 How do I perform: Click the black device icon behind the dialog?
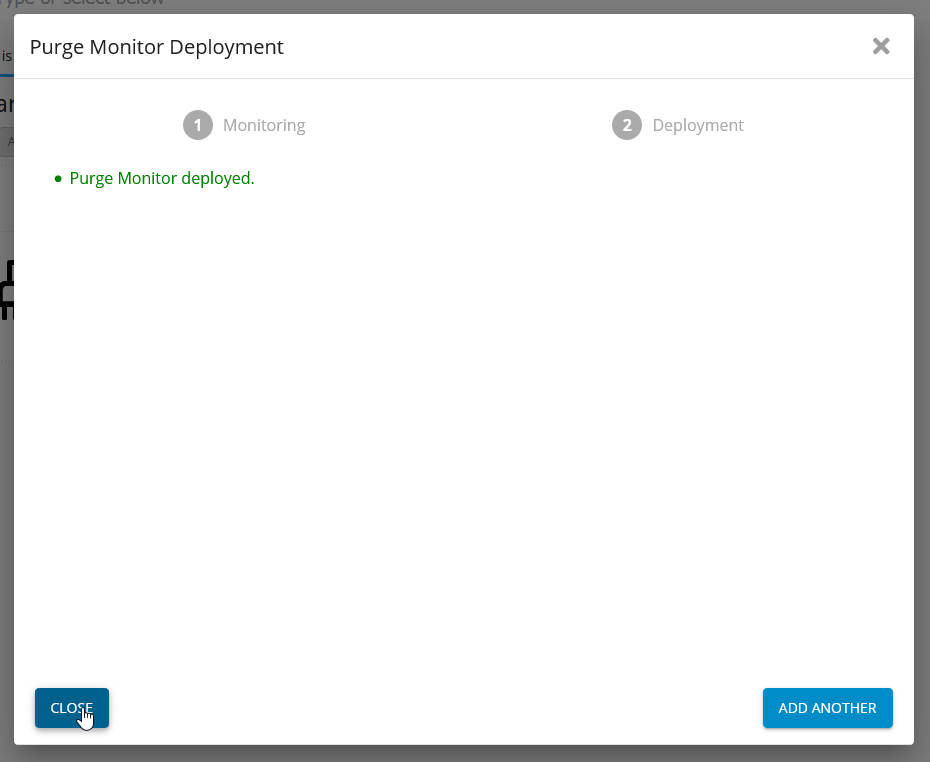7,290
